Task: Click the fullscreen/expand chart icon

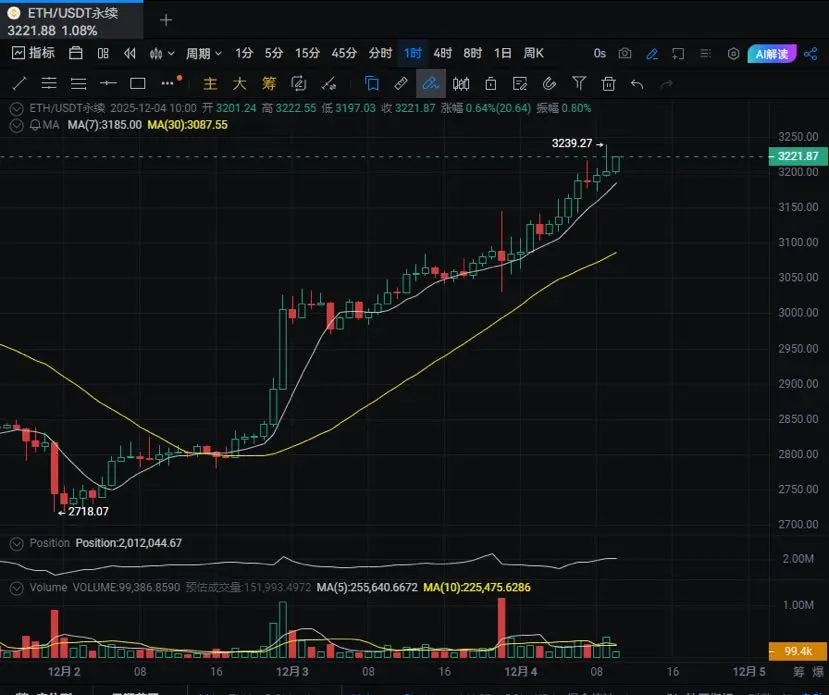Action: pyautogui.click(x=678, y=53)
